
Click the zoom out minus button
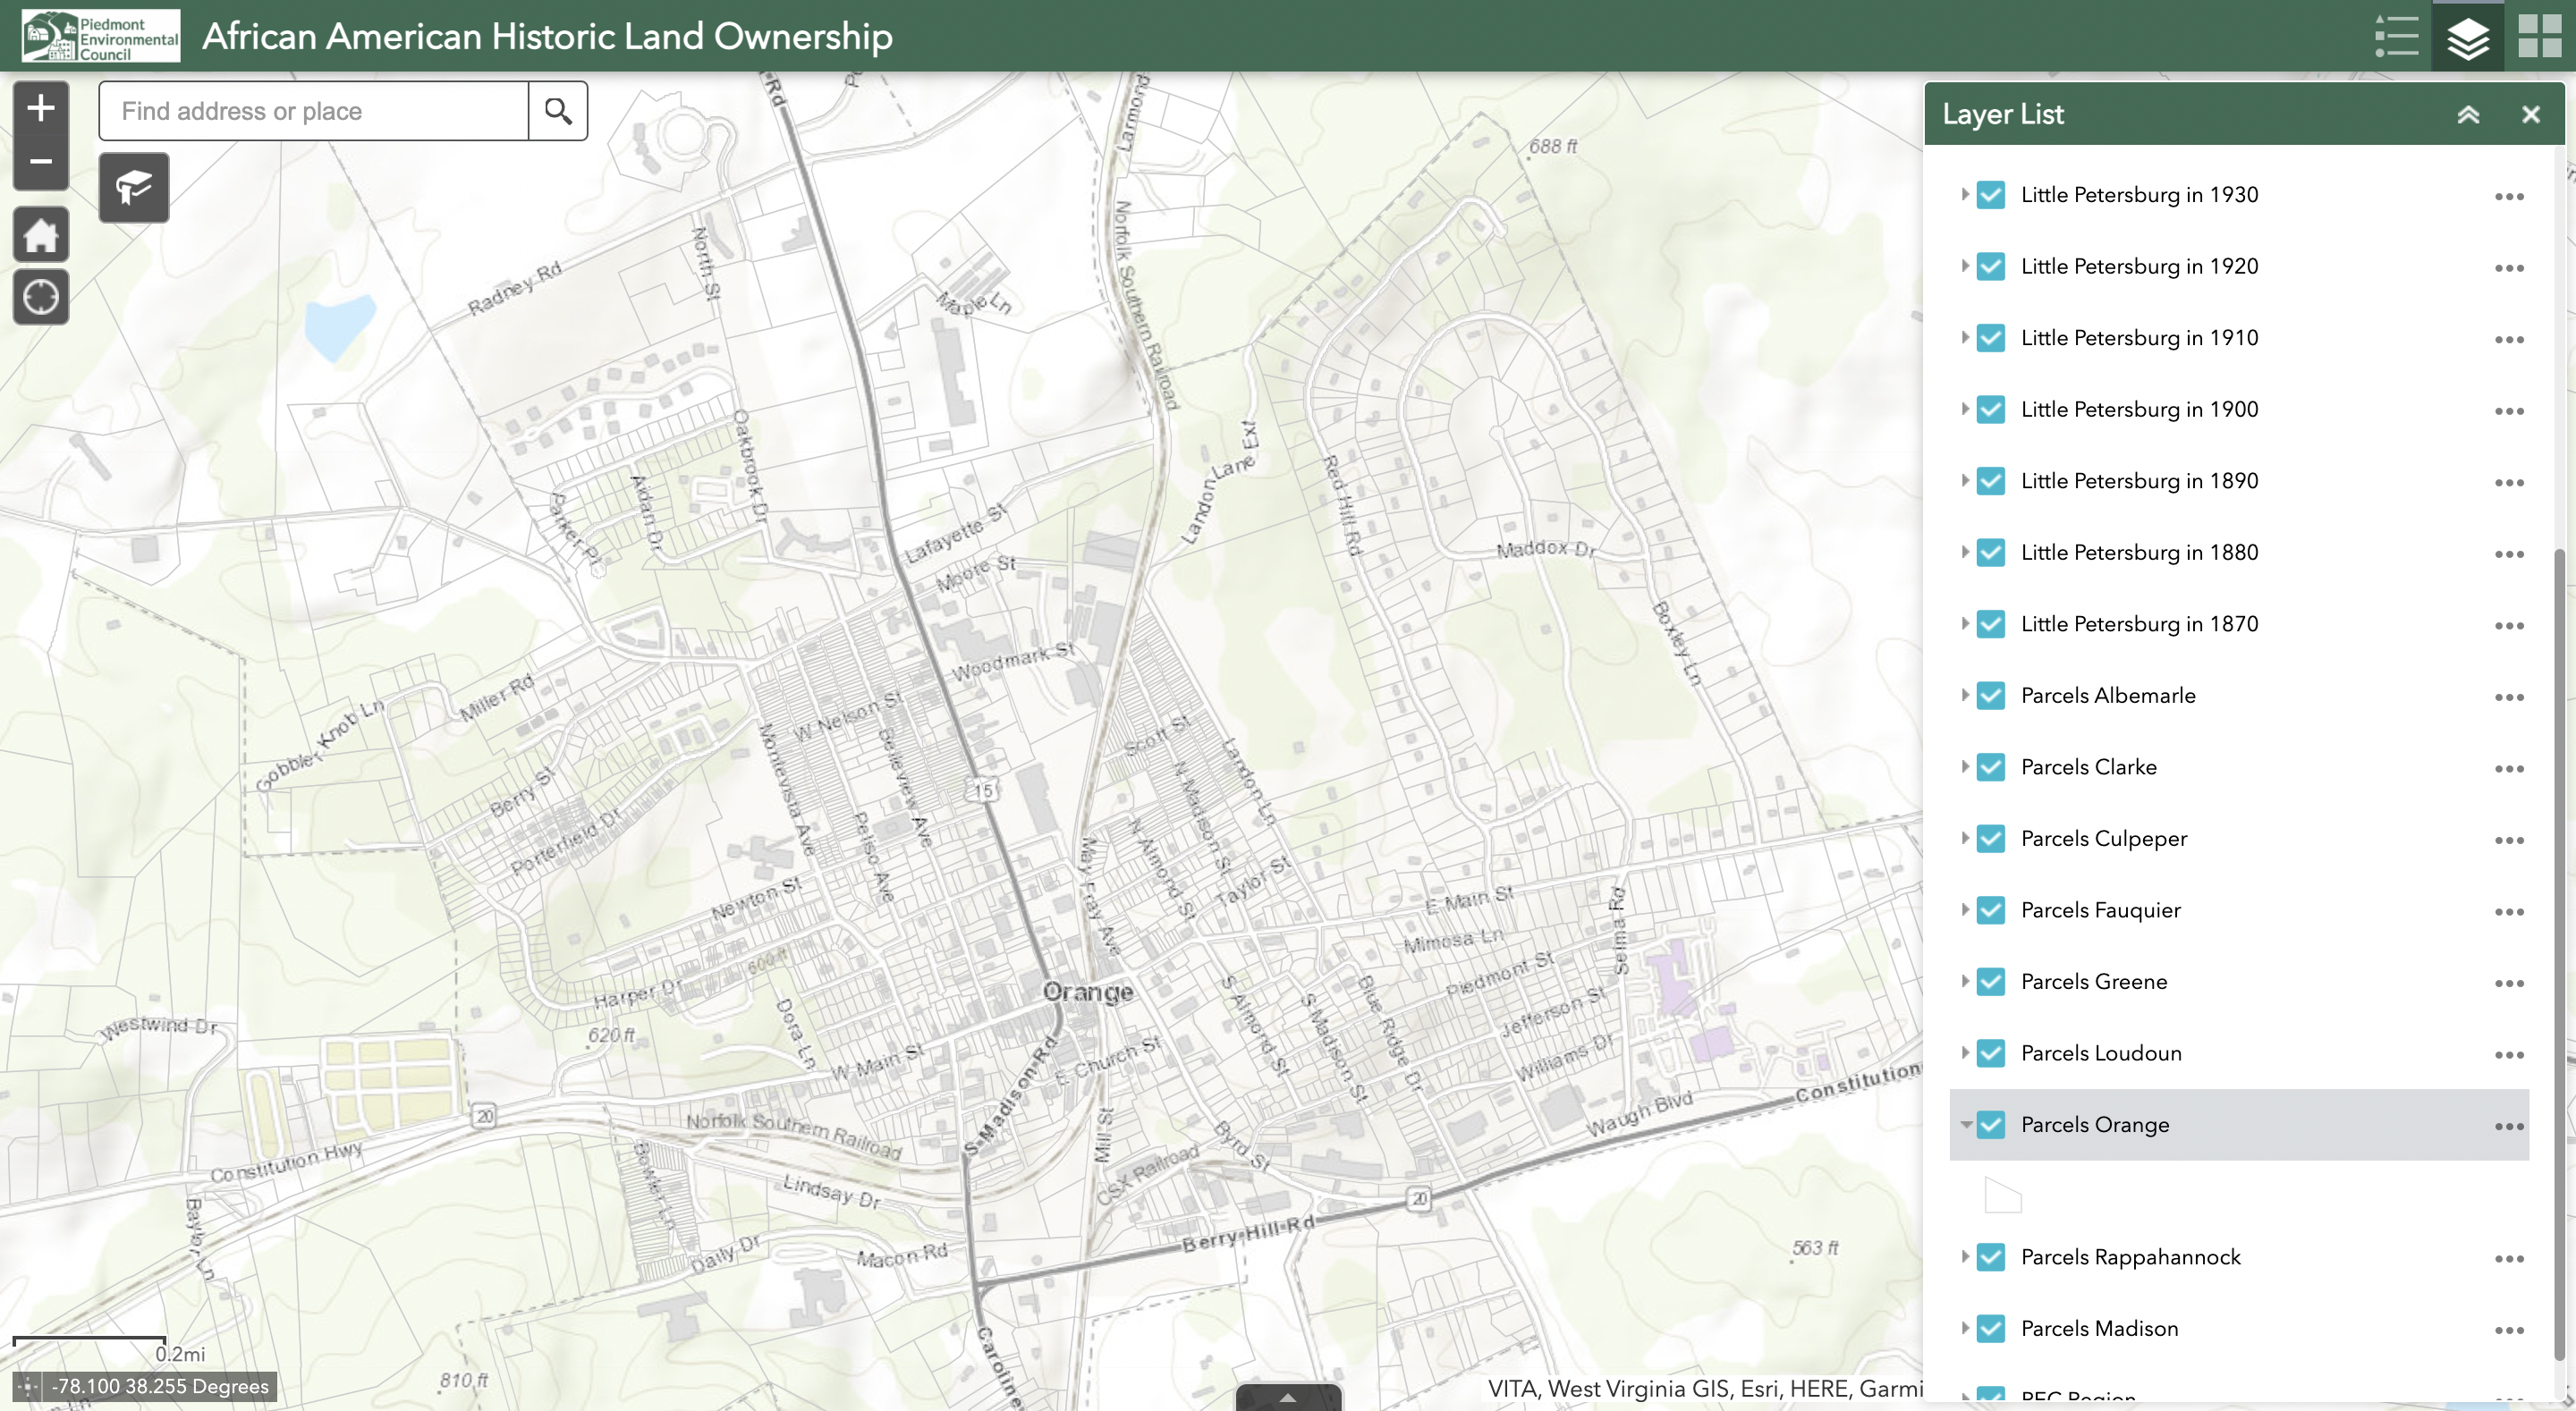(40, 162)
